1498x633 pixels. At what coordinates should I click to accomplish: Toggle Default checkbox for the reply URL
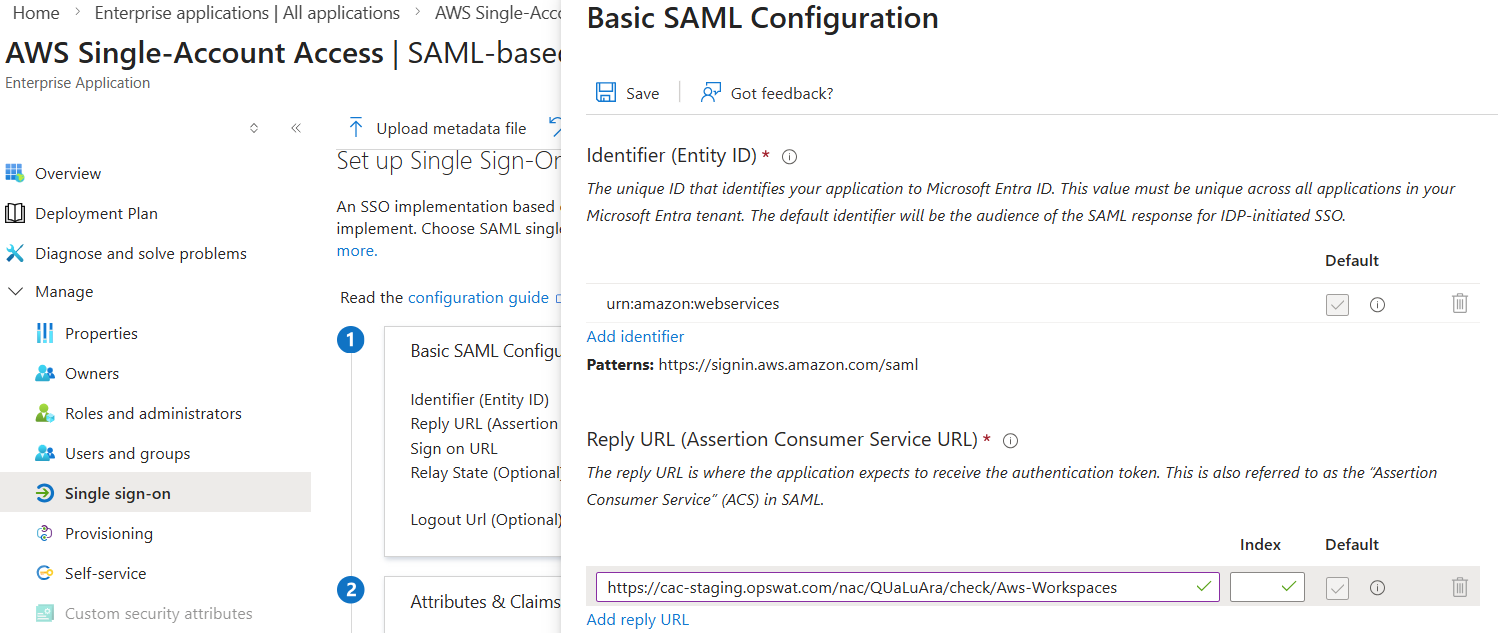1337,588
